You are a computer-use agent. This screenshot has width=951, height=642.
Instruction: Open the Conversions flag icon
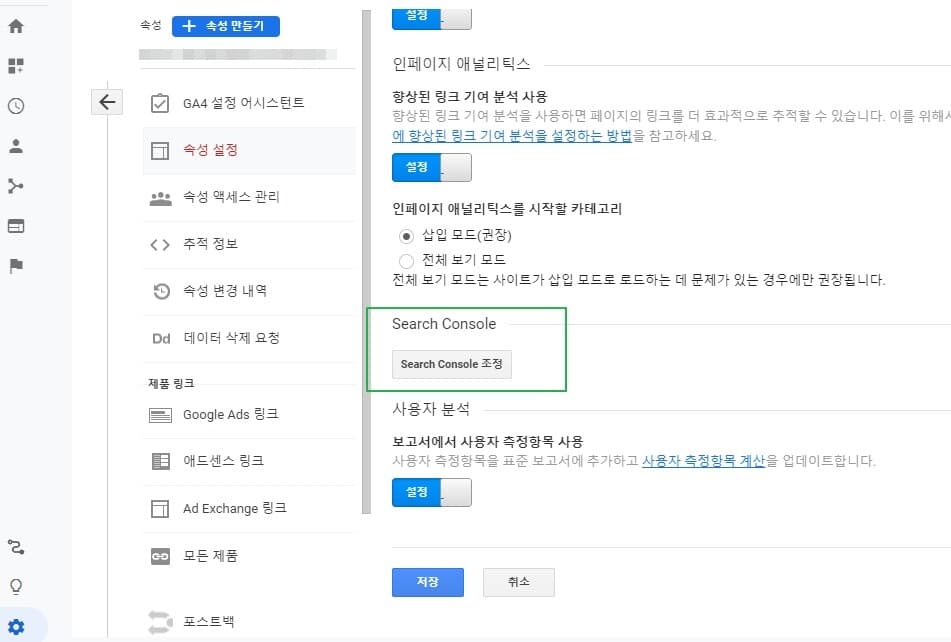pos(16,266)
